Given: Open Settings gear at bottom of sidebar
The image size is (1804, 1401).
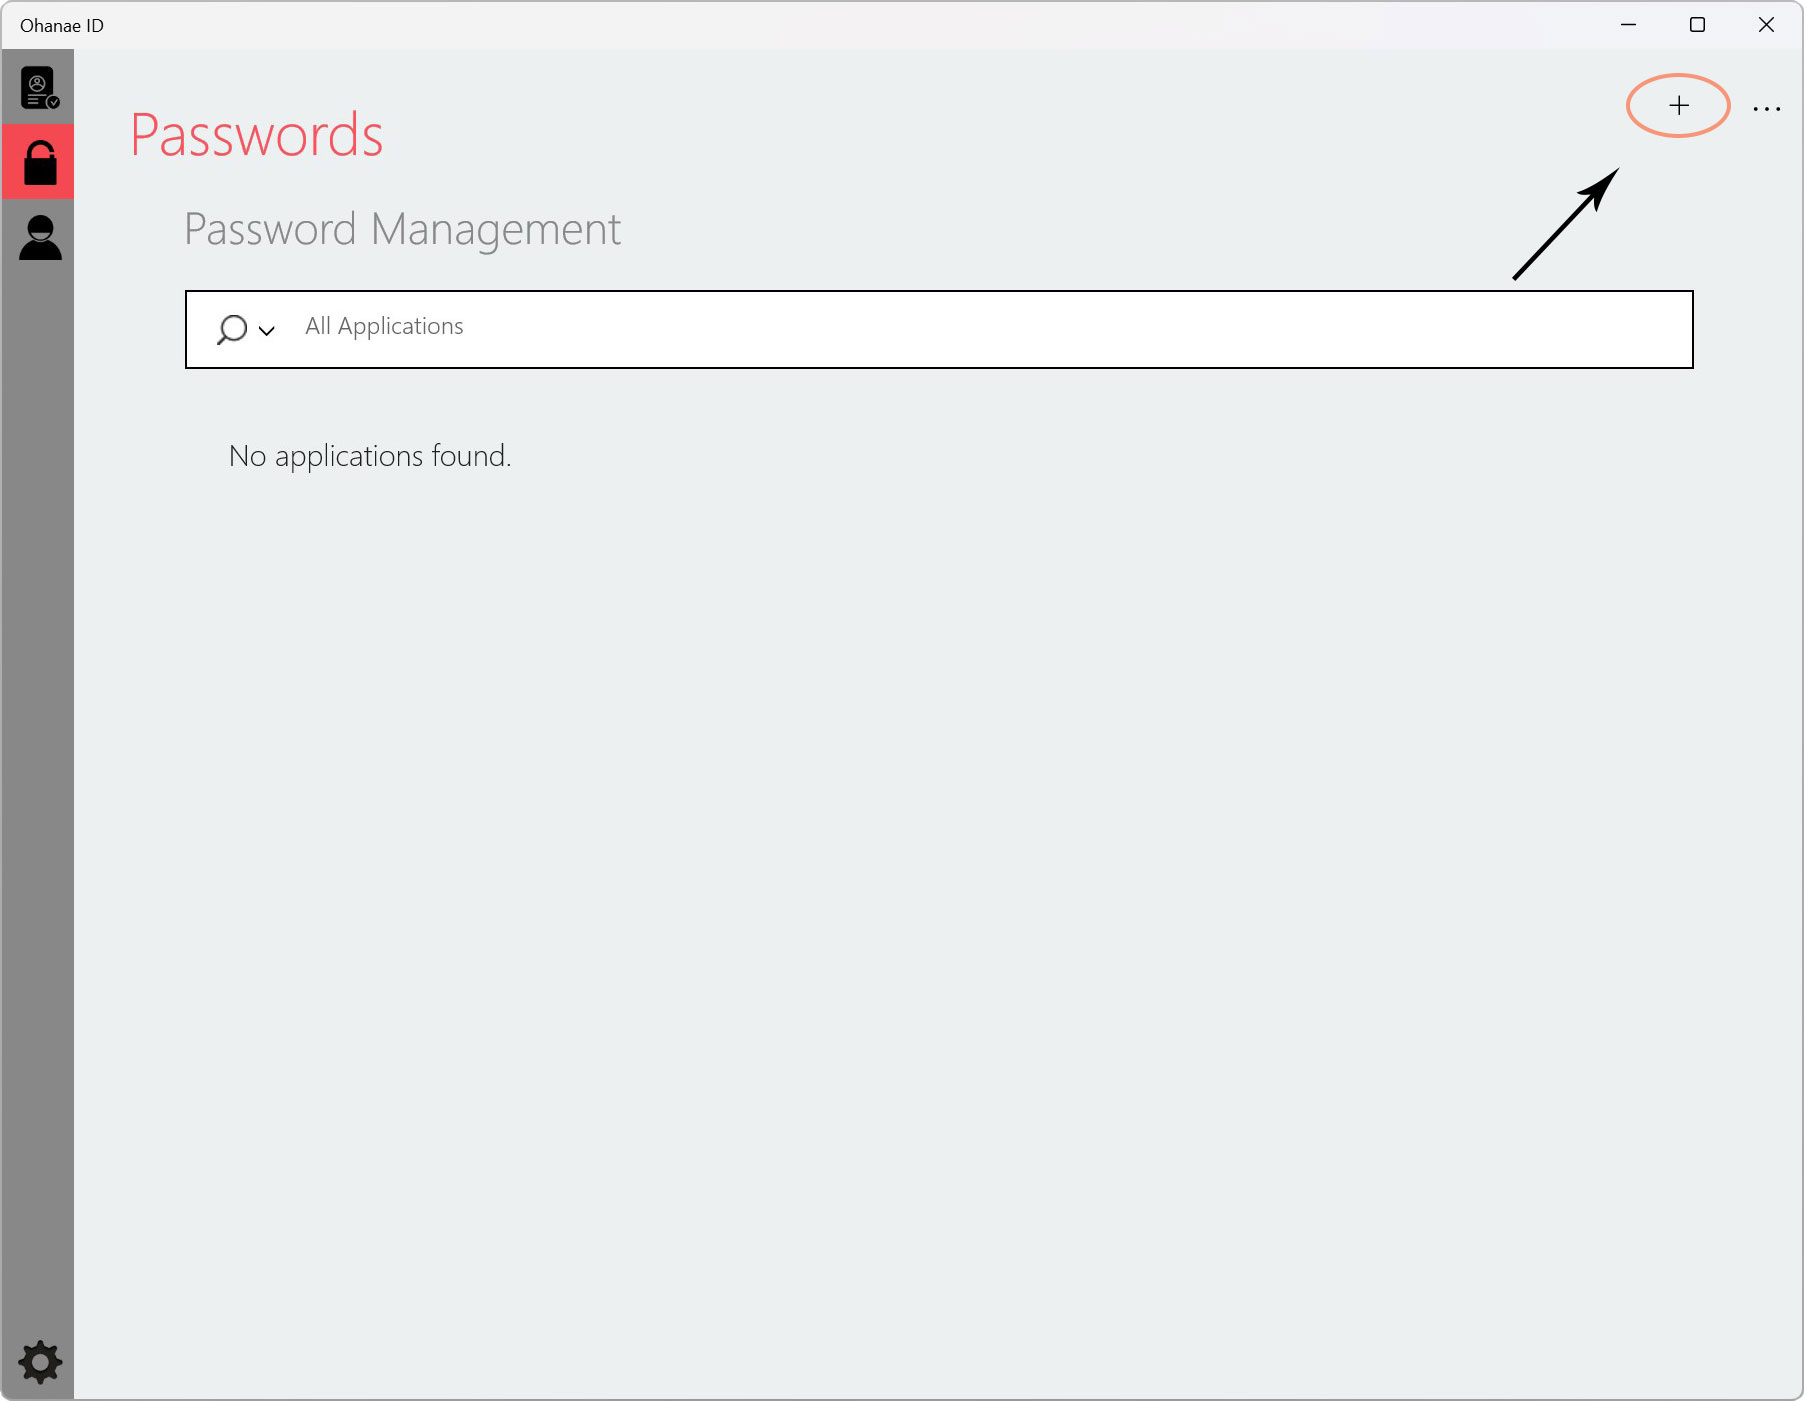Looking at the screenshot, I should [40, 1362].
